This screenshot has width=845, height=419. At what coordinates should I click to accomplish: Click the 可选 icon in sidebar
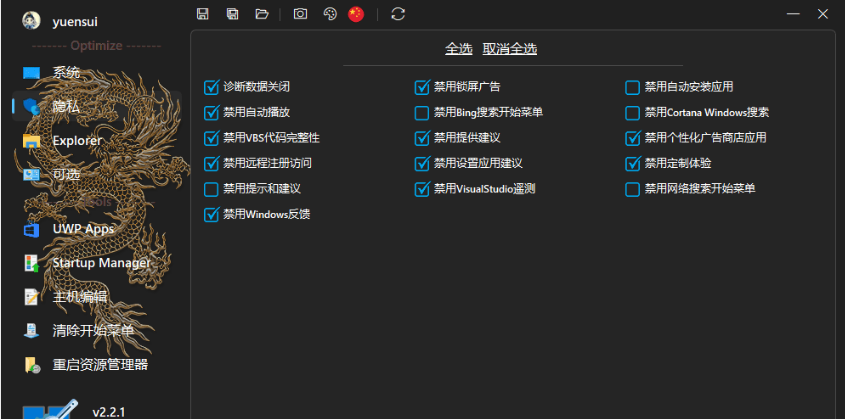(31, 174)
